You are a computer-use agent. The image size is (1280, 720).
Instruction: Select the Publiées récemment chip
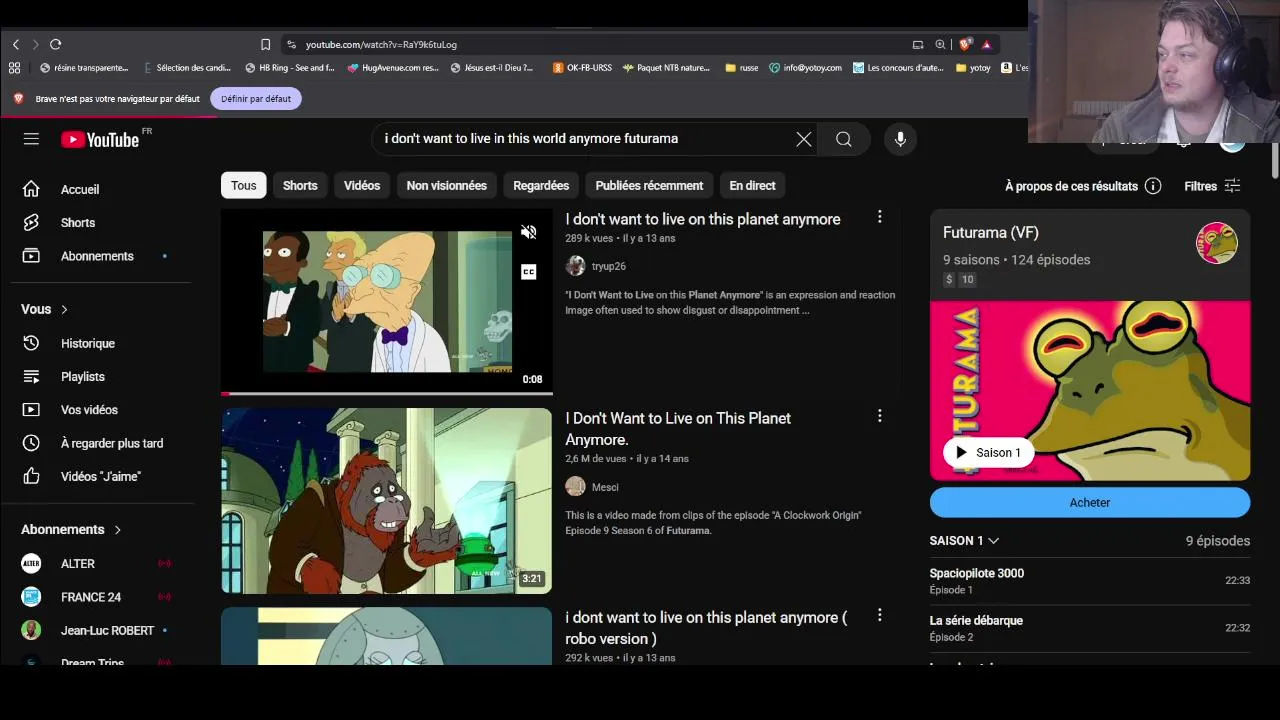point(649,186)
